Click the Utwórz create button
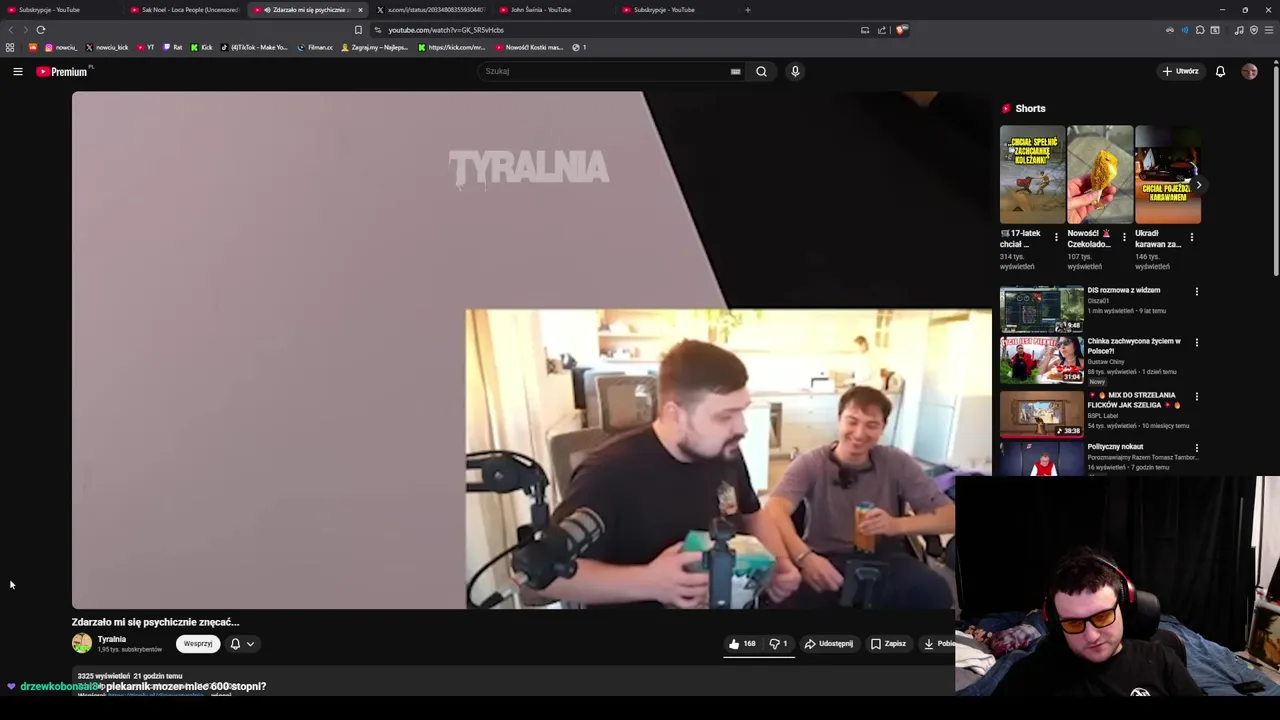Viewport: 1280px width, 720px height. (1181, 71)
